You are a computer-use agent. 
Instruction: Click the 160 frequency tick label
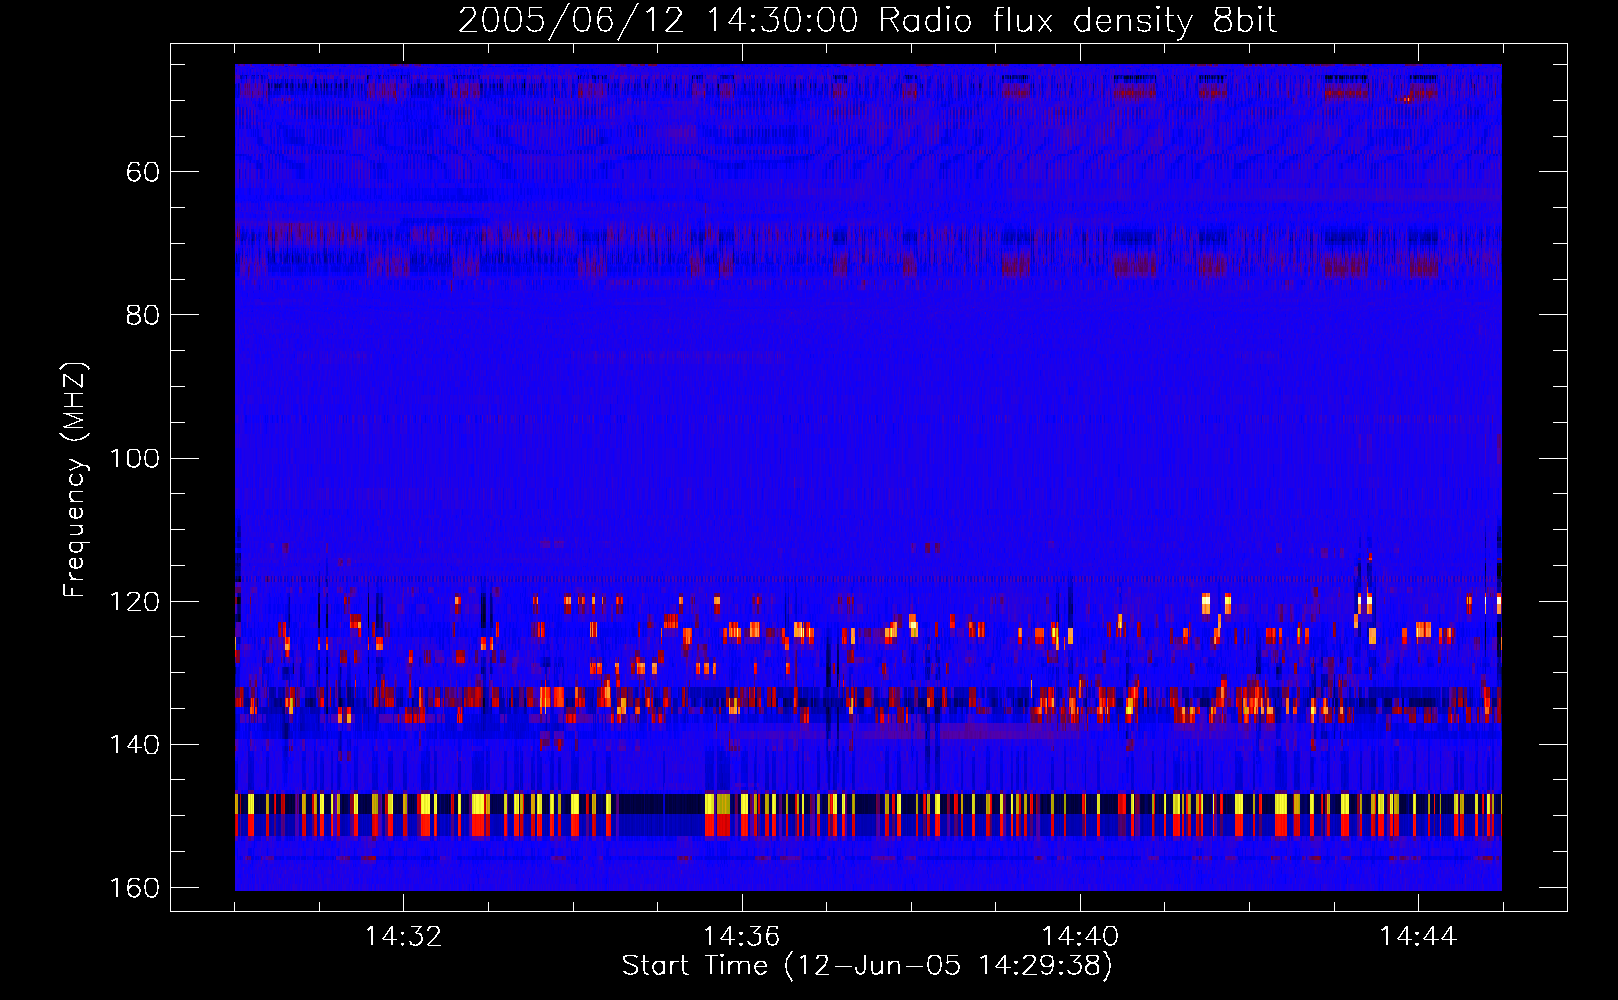134,888
